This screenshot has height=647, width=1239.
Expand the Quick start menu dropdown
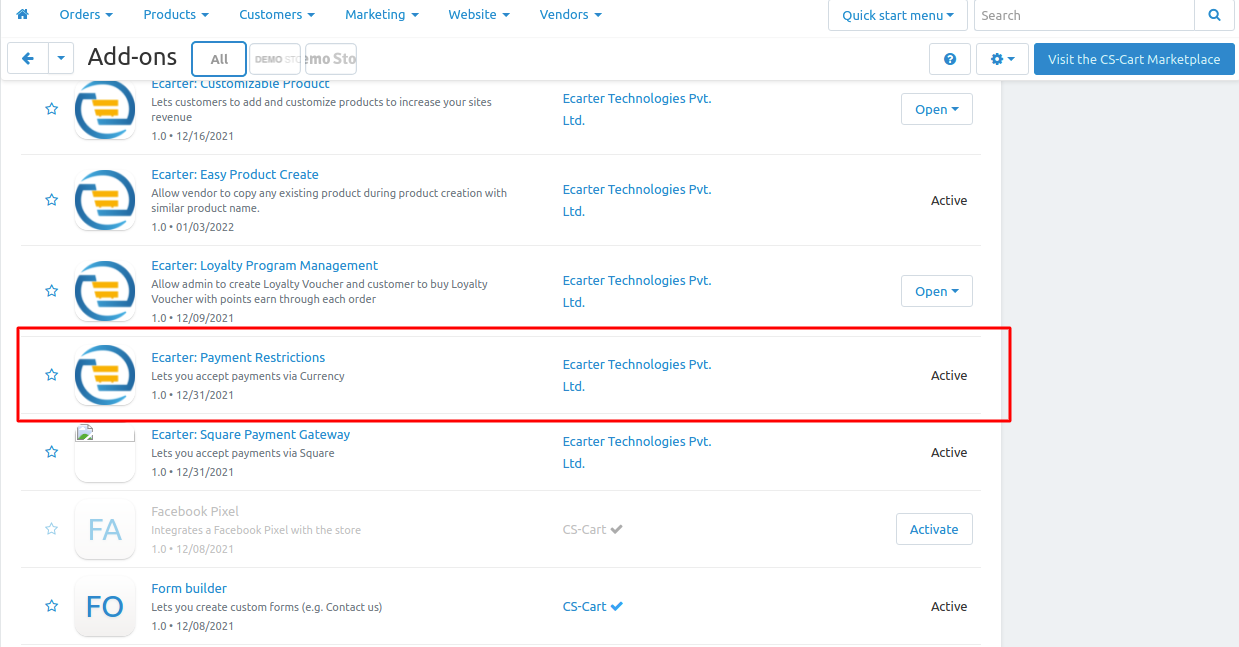click(x=898, y=15)
